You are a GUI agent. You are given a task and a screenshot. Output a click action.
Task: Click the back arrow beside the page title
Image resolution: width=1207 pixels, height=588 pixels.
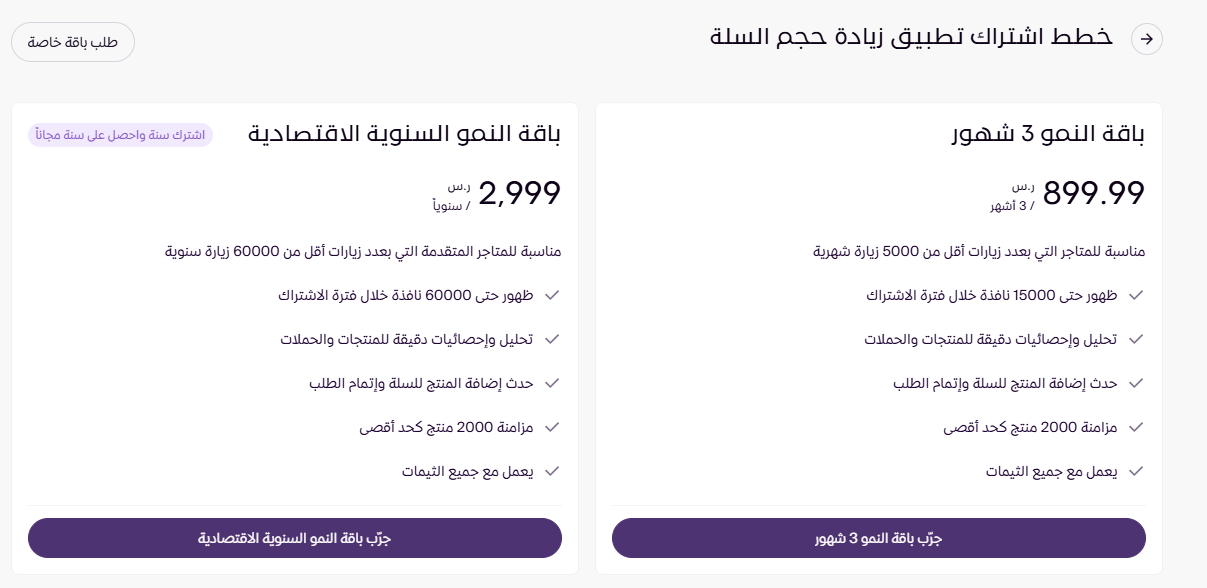pyautogui.click(x=1147, y=40)
